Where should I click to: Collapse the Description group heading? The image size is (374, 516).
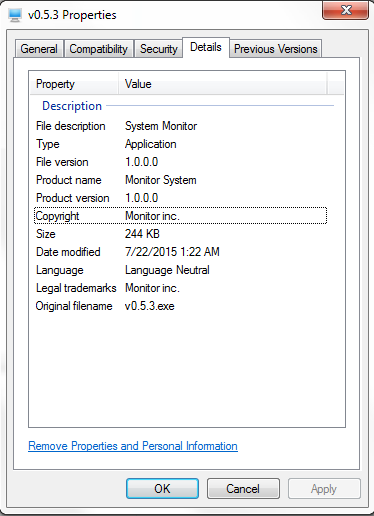point(72,106)
